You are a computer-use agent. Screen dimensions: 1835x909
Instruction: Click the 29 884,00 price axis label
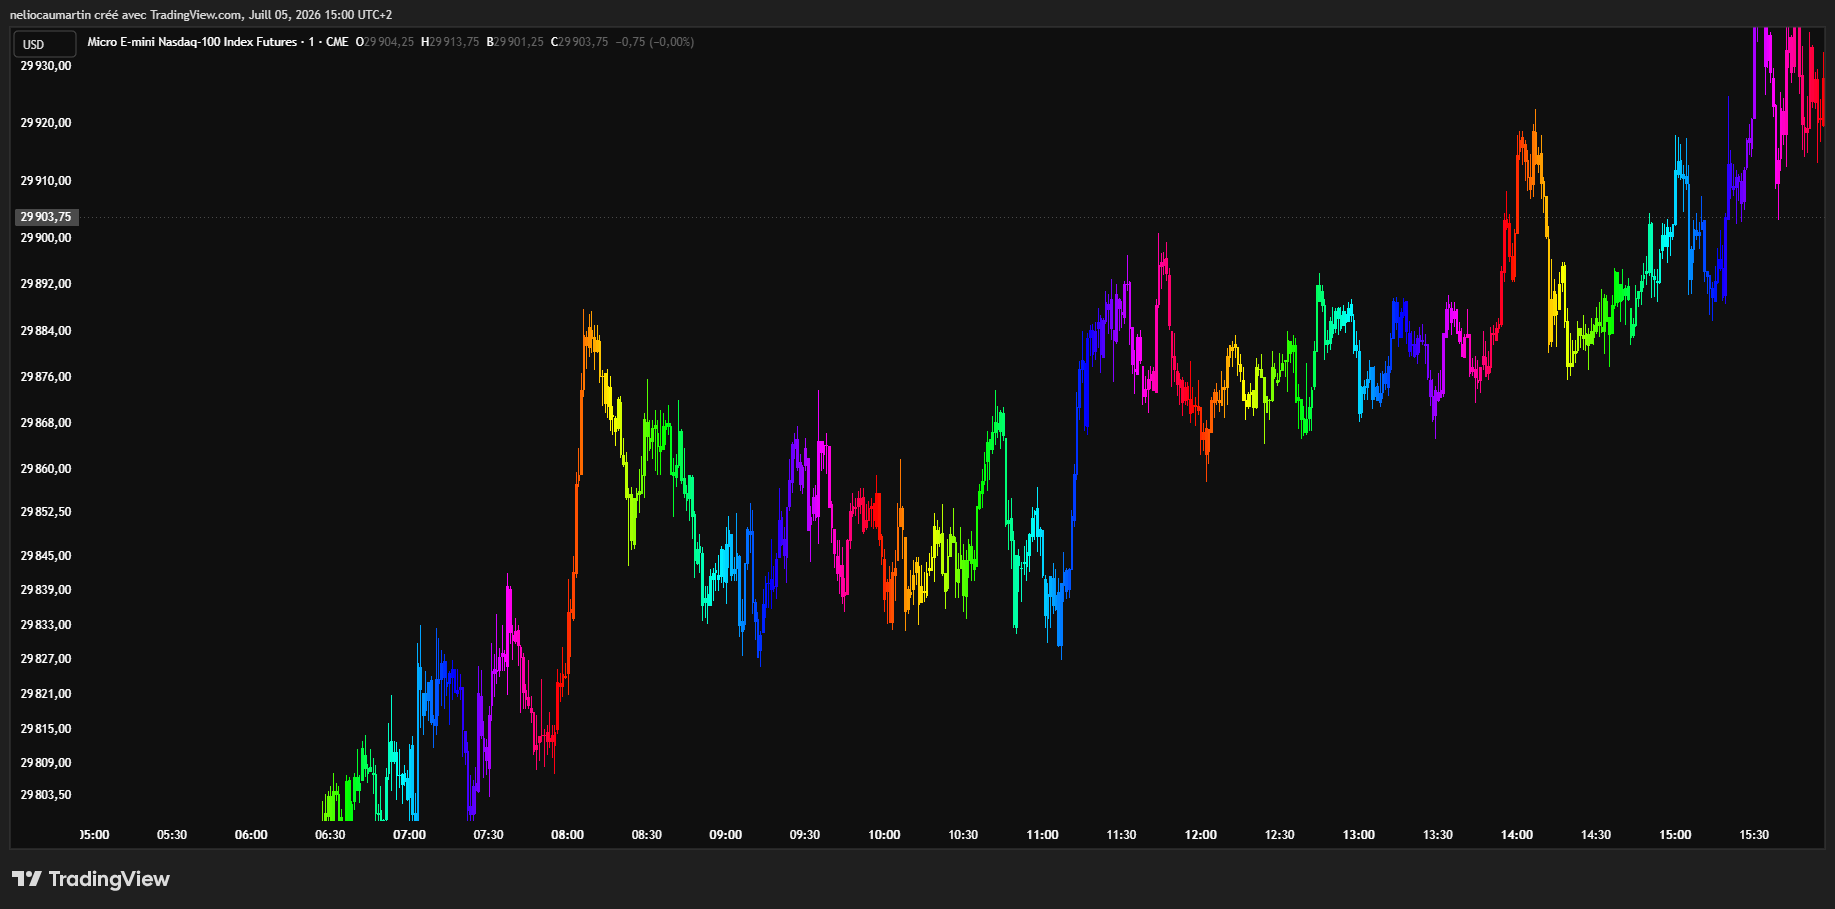46,331
